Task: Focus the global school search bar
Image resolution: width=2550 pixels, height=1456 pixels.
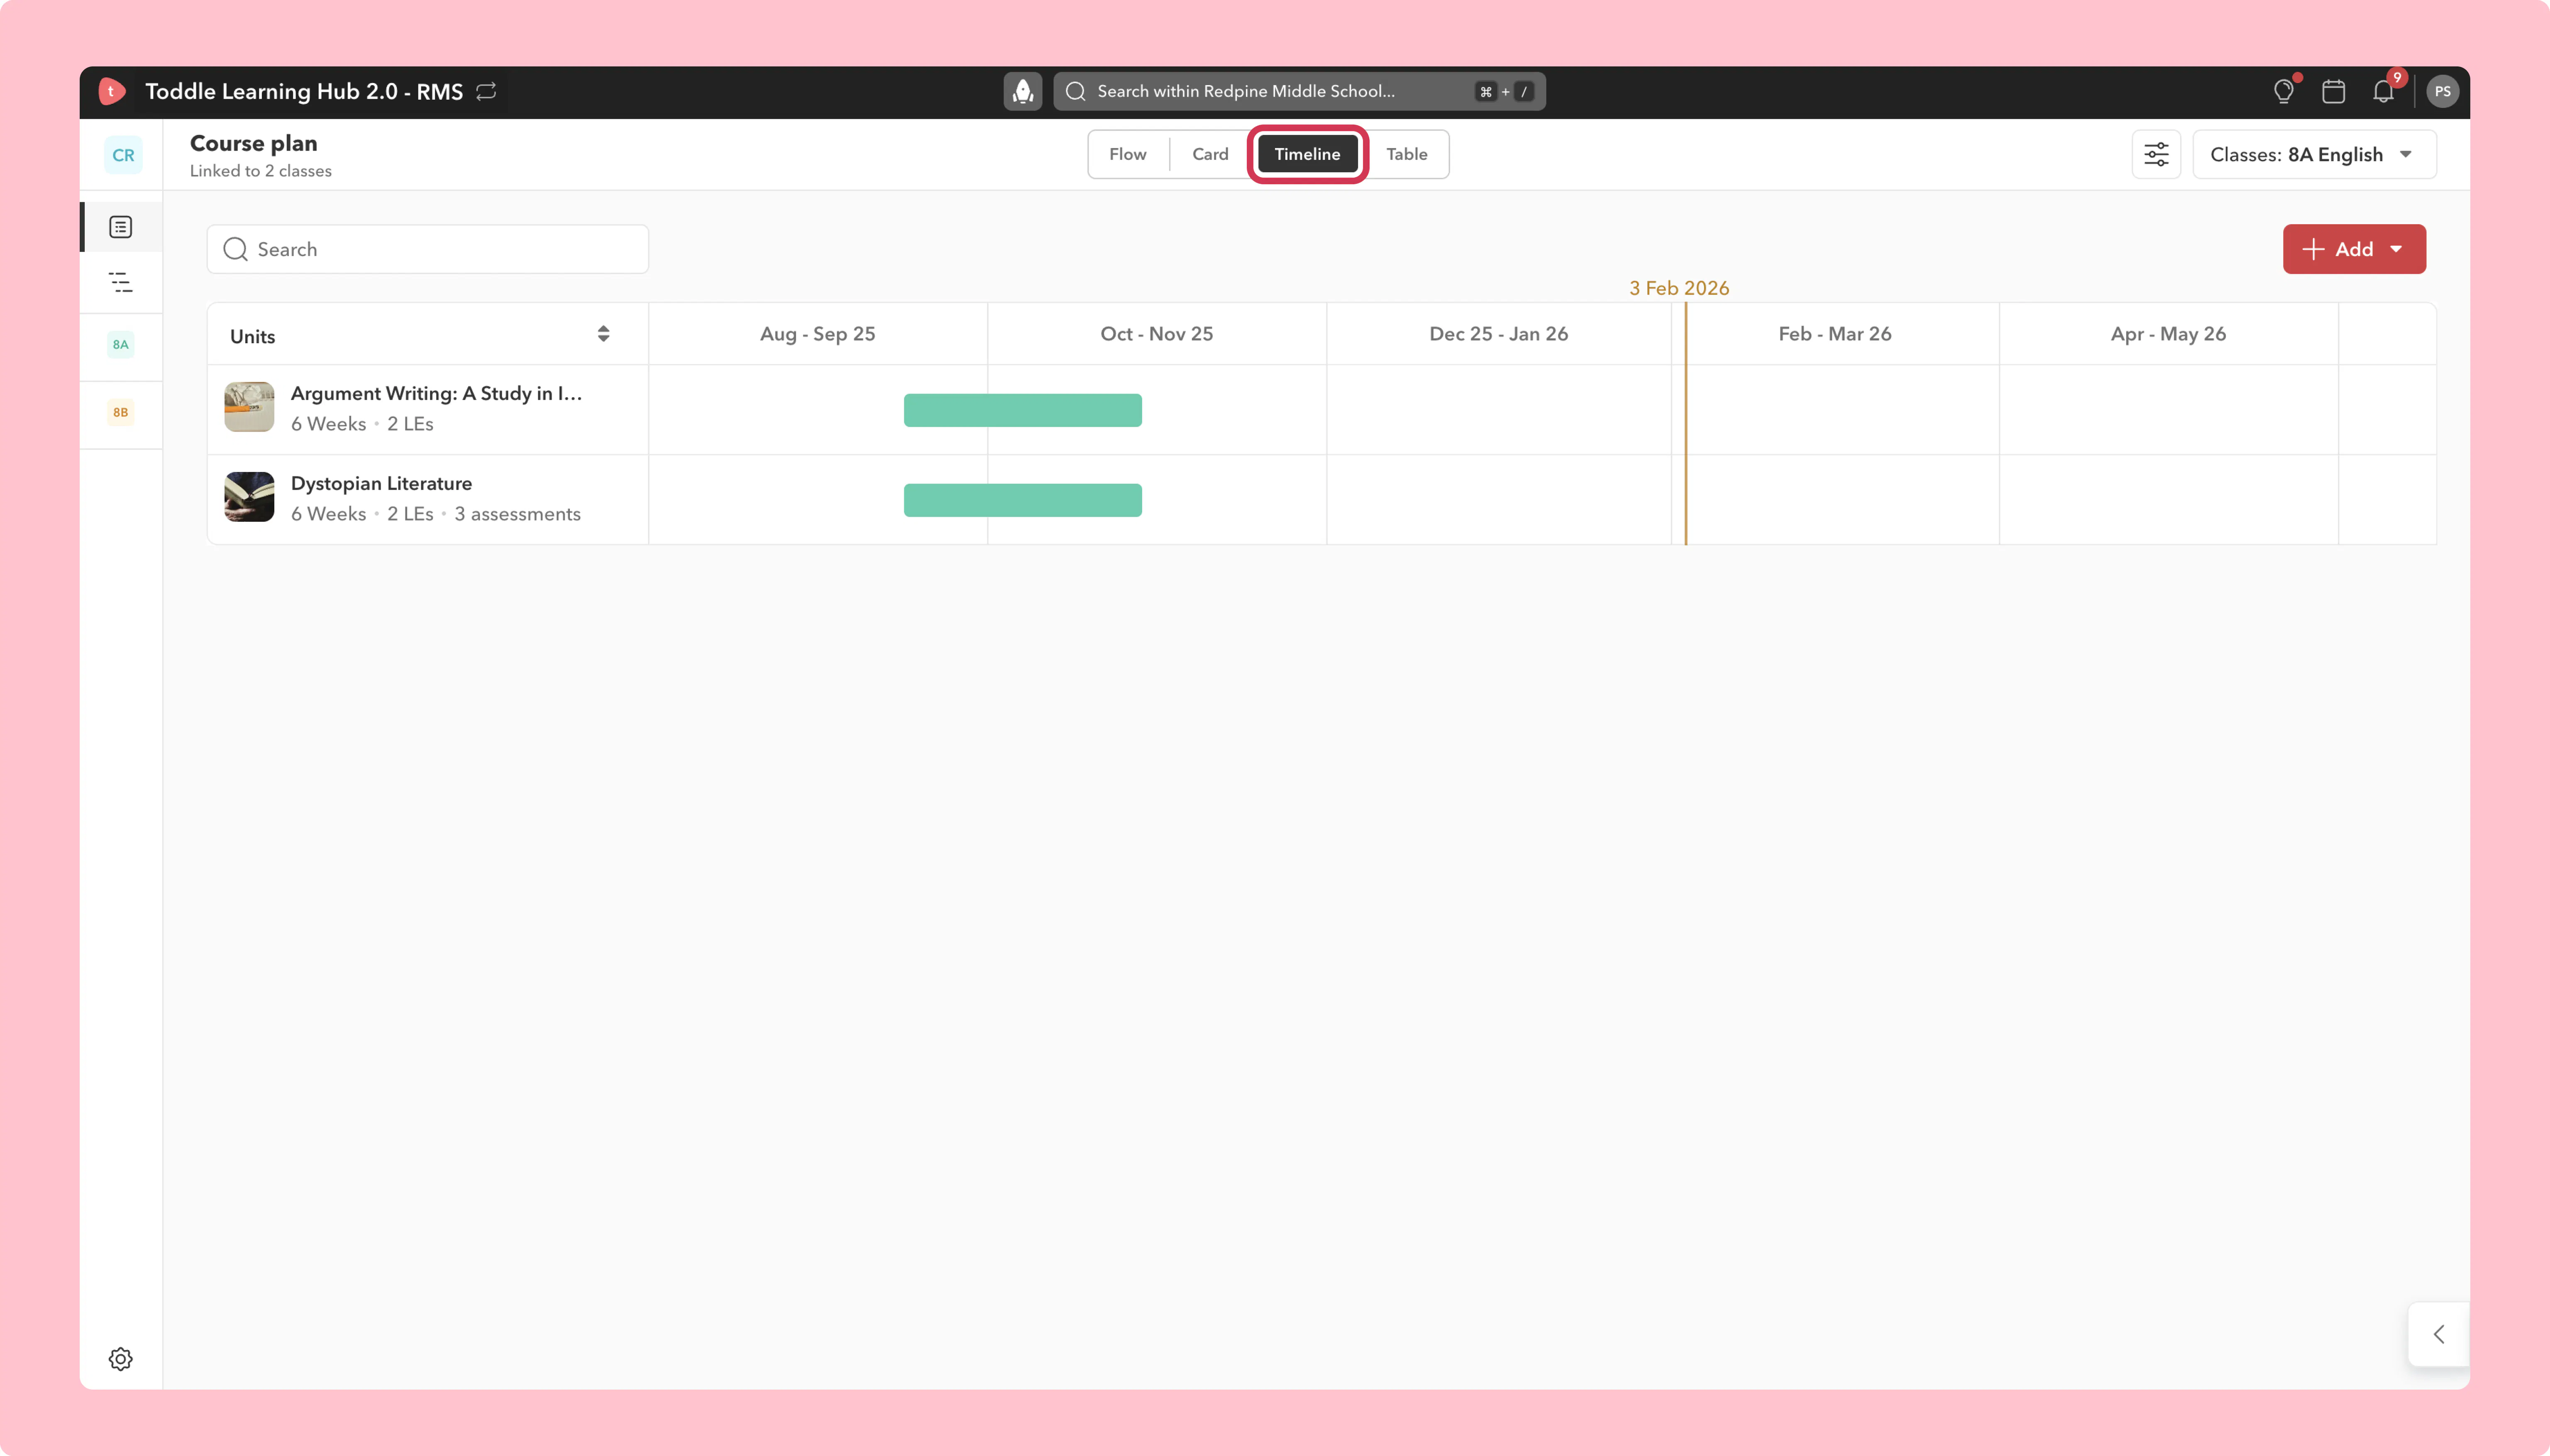Action: [x=1299, y=91]
